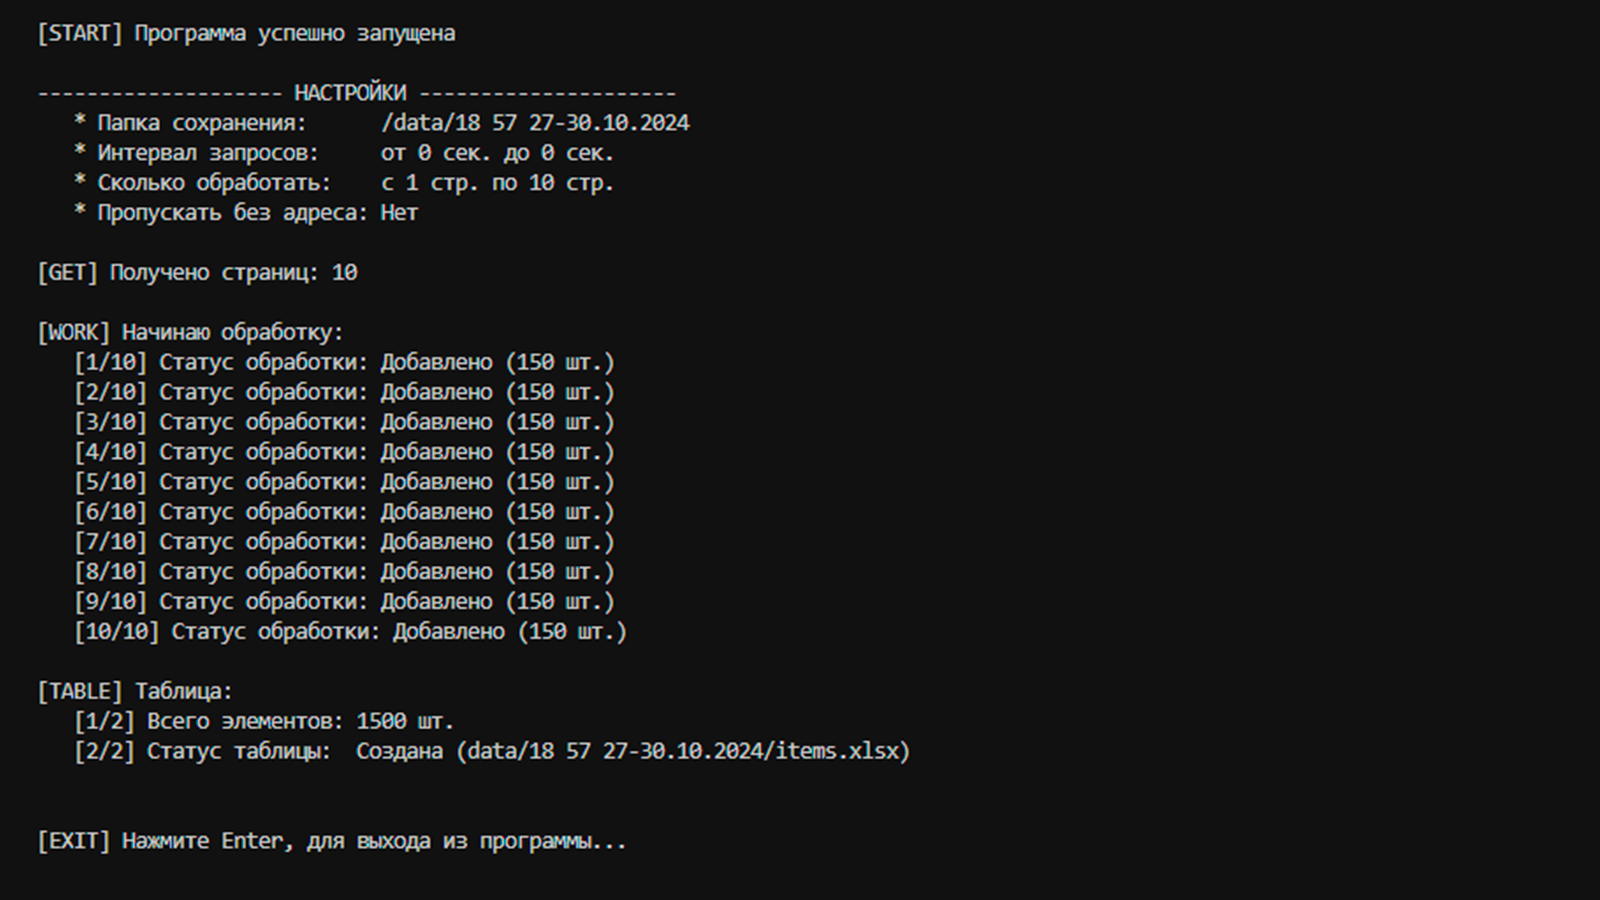This screenshot has width=1600, height=900.
Task: Click the [10/10] processing status line
Action: click(x=350, y=632)
